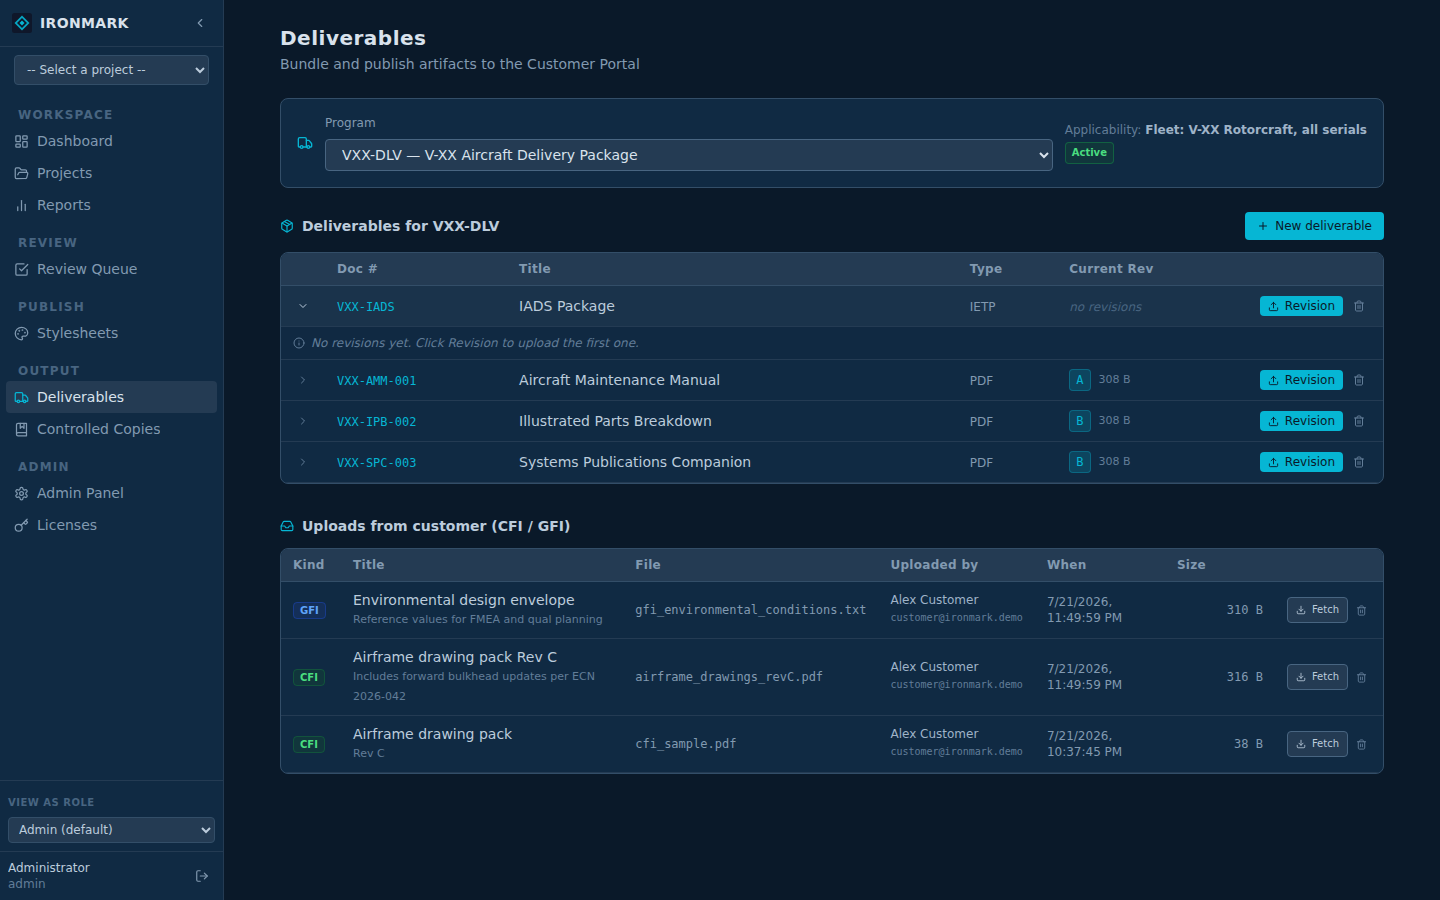
Task: Go to Projects in the sidebar
Action: pos(111,173)
